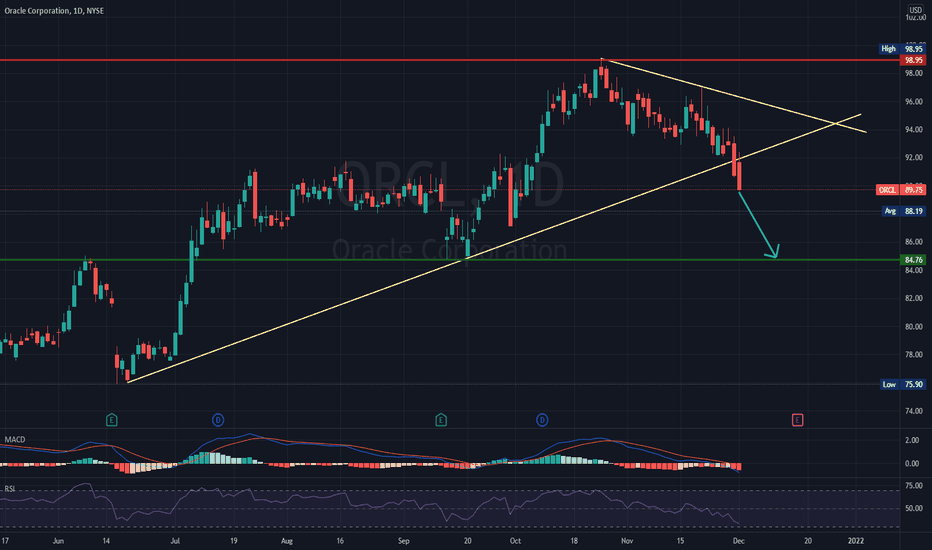Image resolution: width=932 pixels, height=550 pixels.
Task: Click the green 84.76 support price tag
Action: click(913, 260)
